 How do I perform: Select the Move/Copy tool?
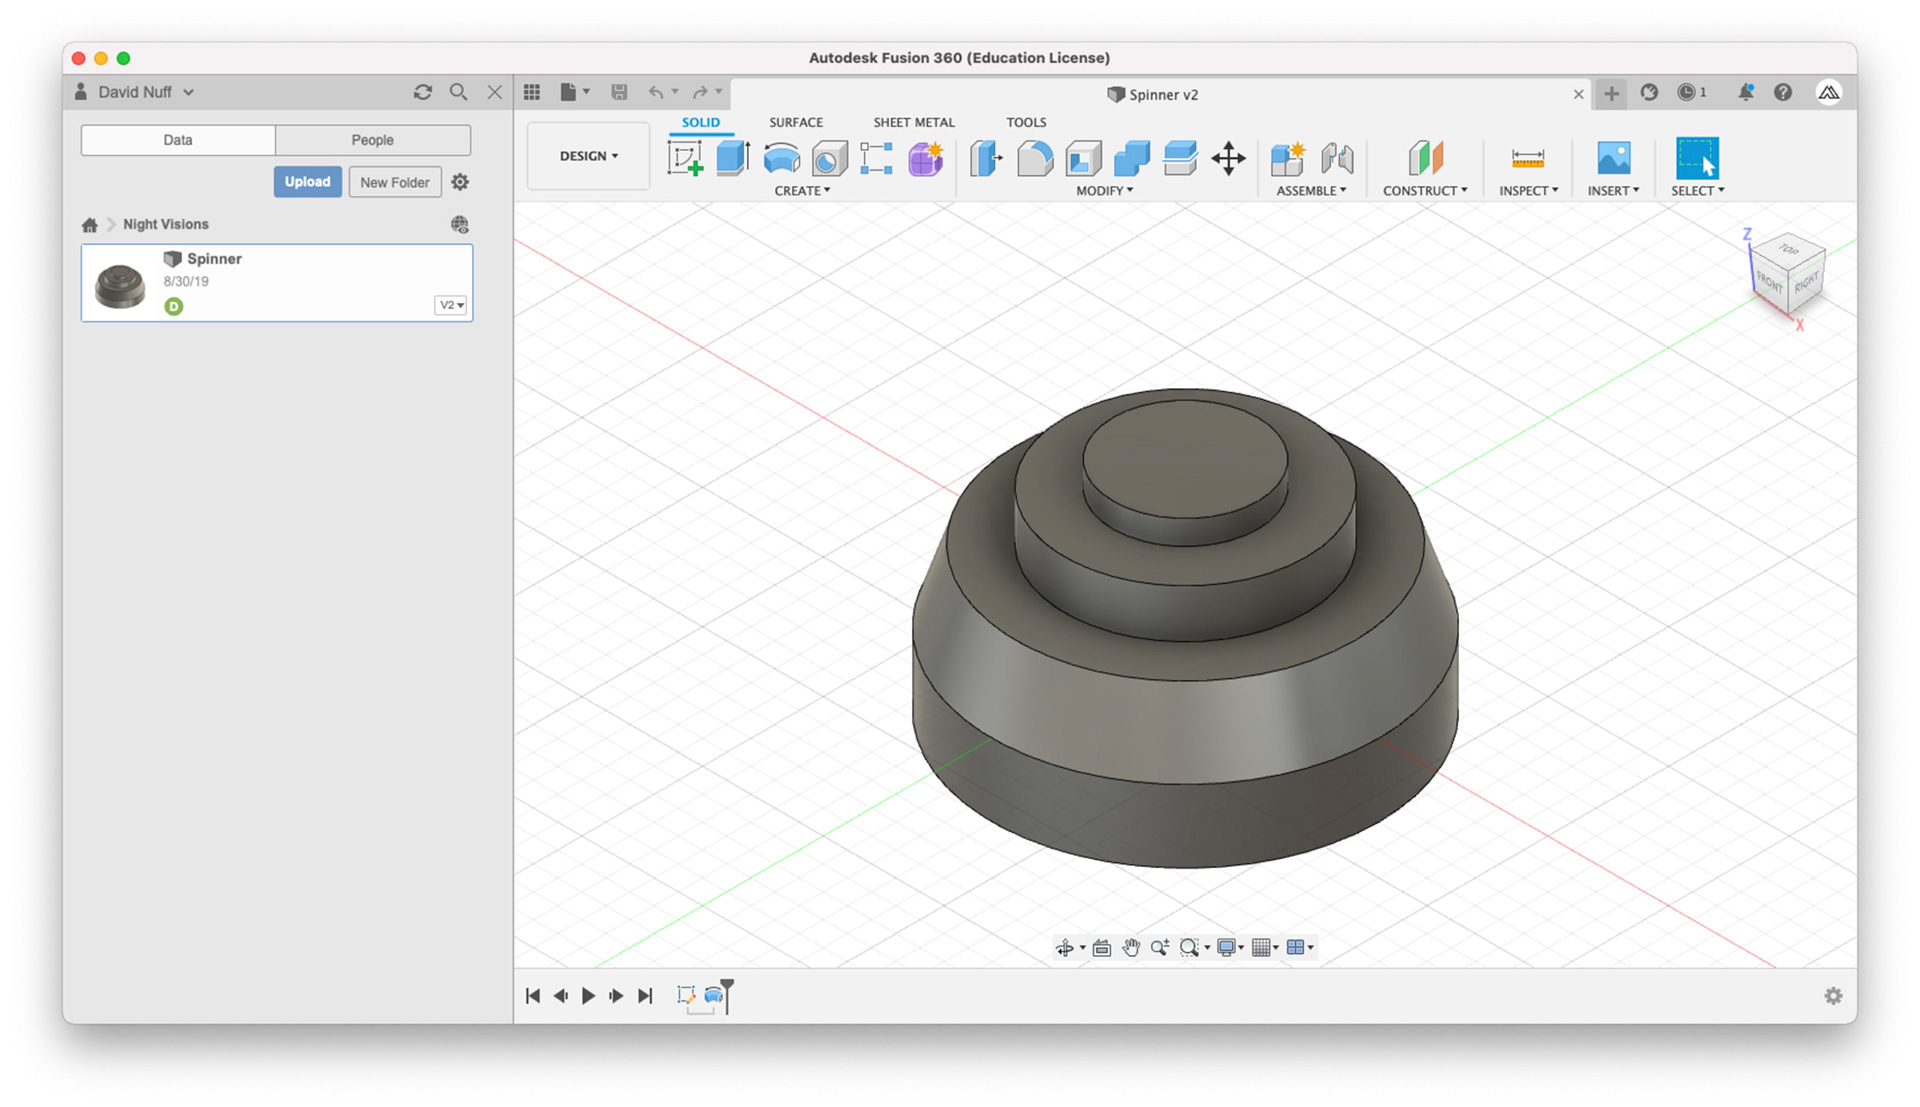coord(1228,158)
